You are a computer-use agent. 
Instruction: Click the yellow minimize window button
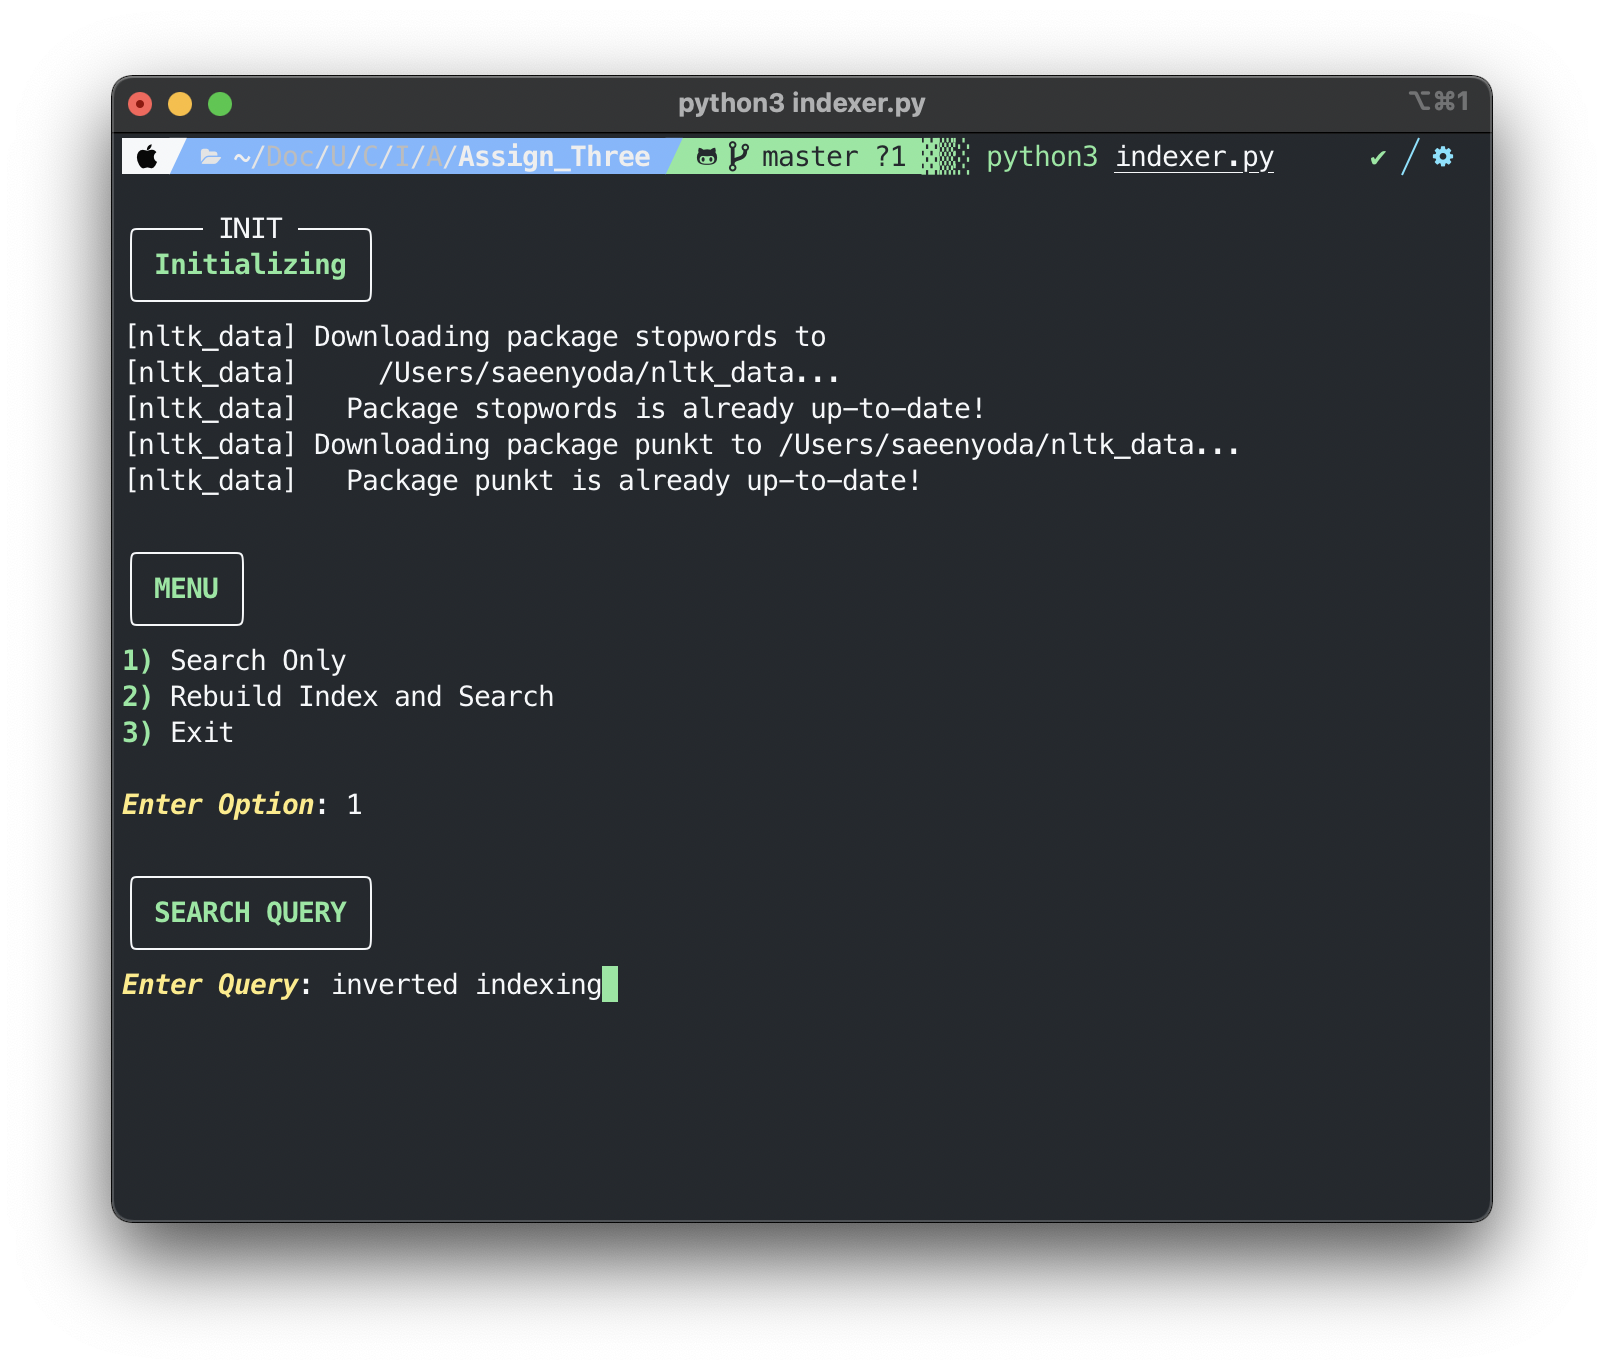180,104
